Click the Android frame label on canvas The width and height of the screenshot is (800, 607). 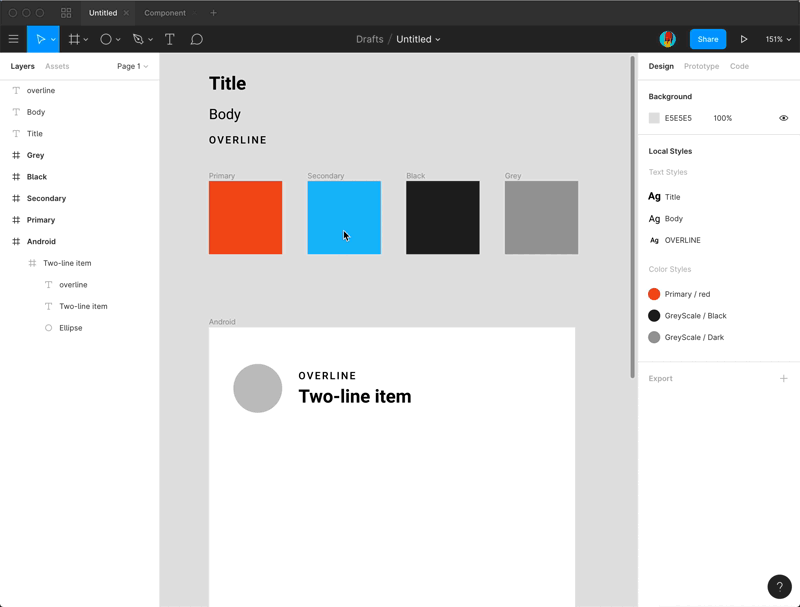pyautogui.click(x=222, y=322)
